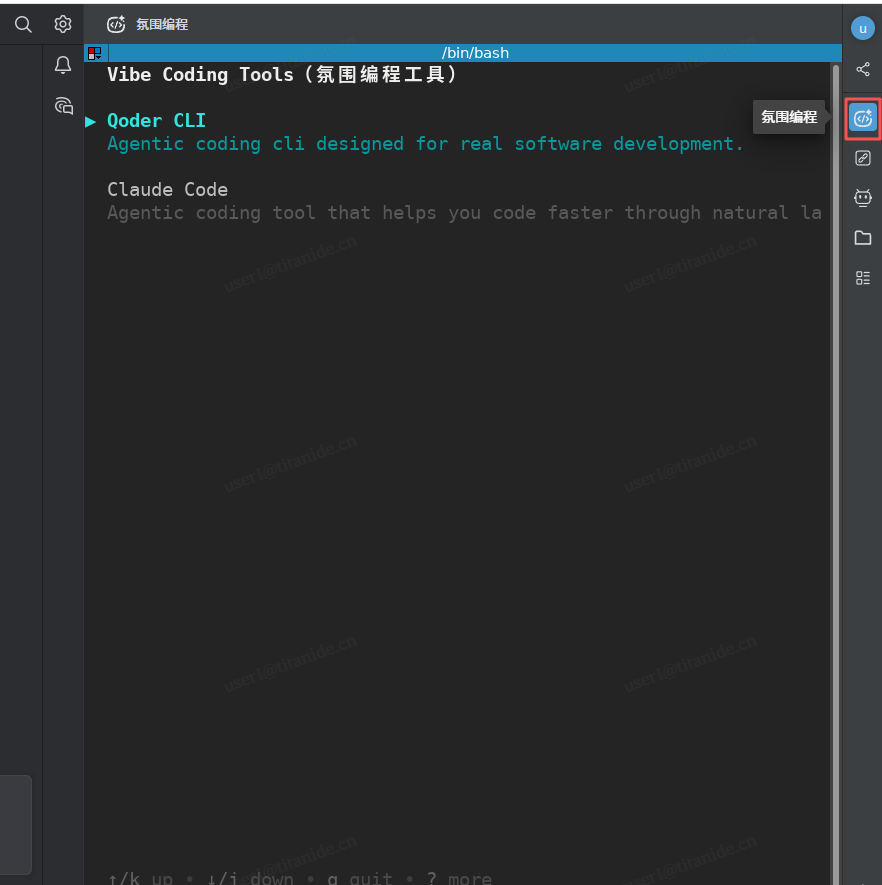The width and height of the screenshot is (882, 885).
Task: Open the robot assistant icon
Action: 863,198
